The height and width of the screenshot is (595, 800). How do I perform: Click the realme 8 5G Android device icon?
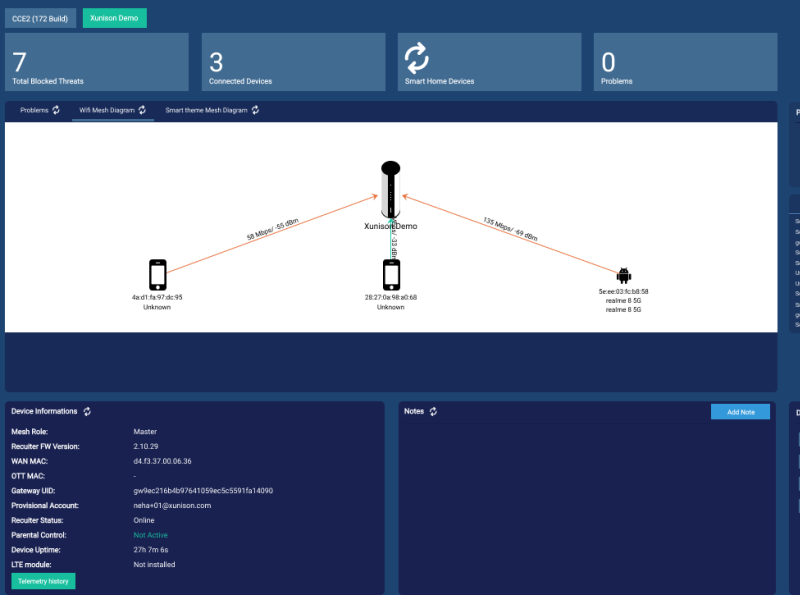(622, 273)
